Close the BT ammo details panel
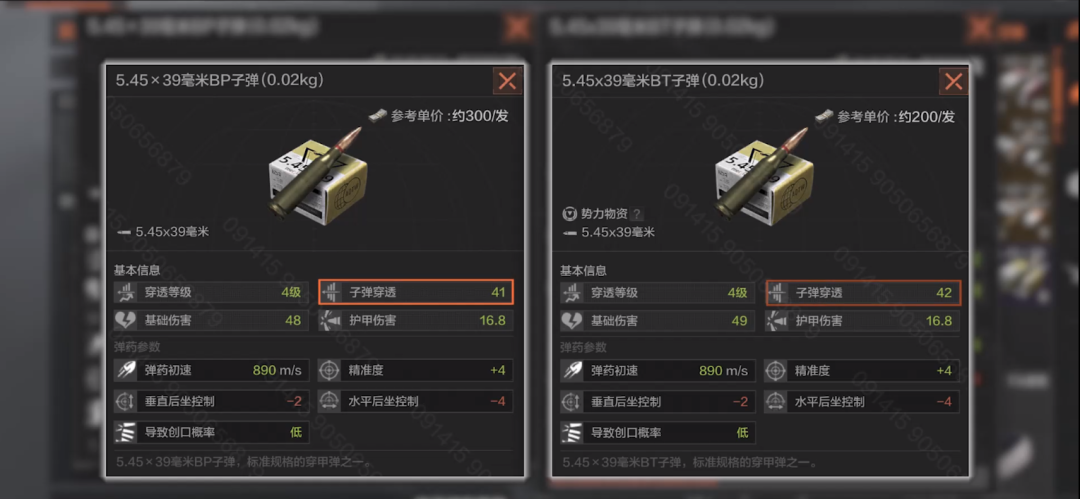The image size is (1080, 499). click(x=954, y=81)
